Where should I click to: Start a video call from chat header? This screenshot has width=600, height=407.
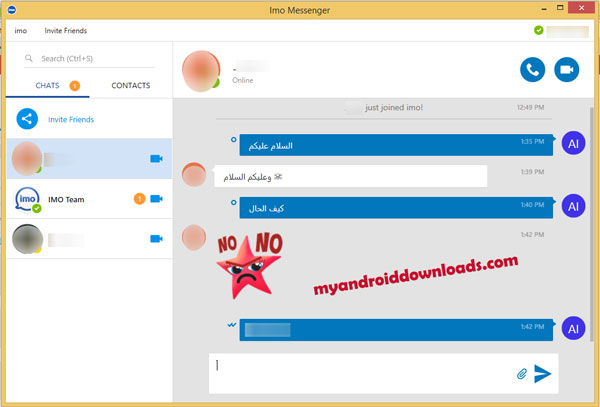coord(566,70)
